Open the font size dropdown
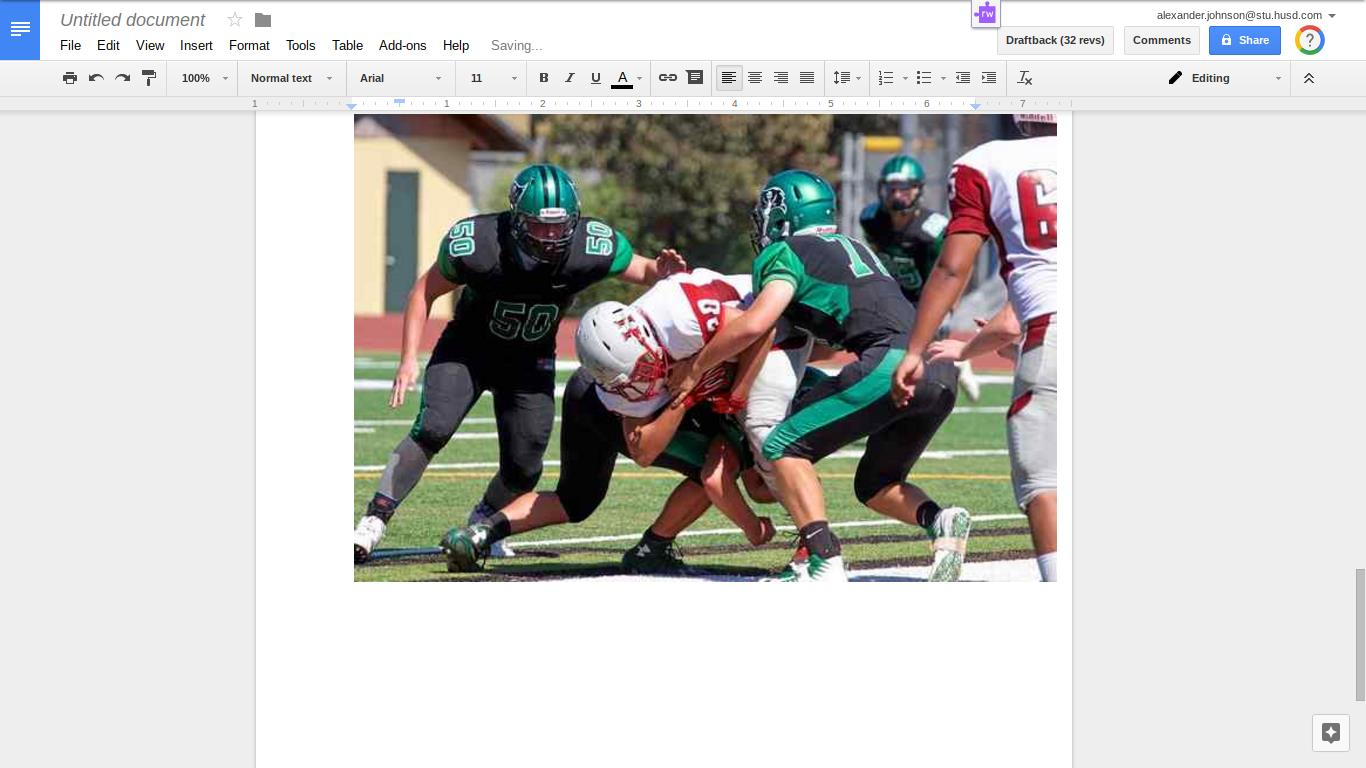 click(x=494, y=78)
